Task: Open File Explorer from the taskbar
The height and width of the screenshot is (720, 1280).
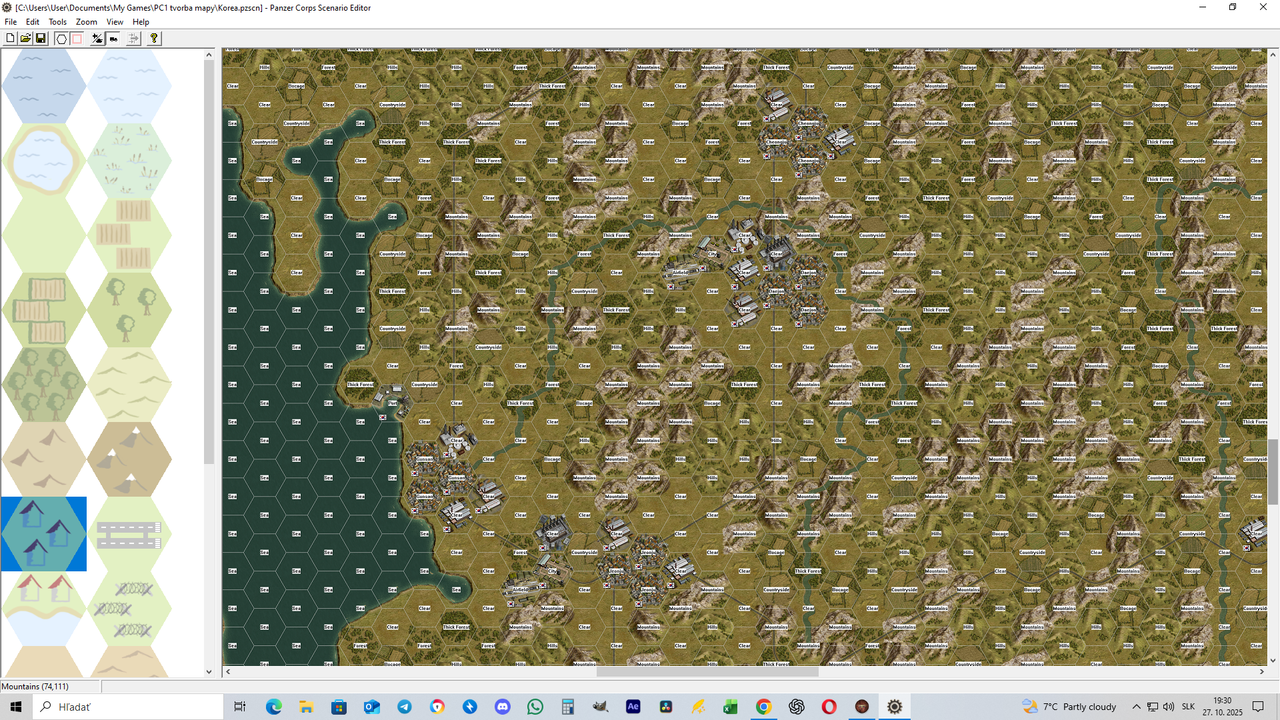Action: [x=306, y=706]
